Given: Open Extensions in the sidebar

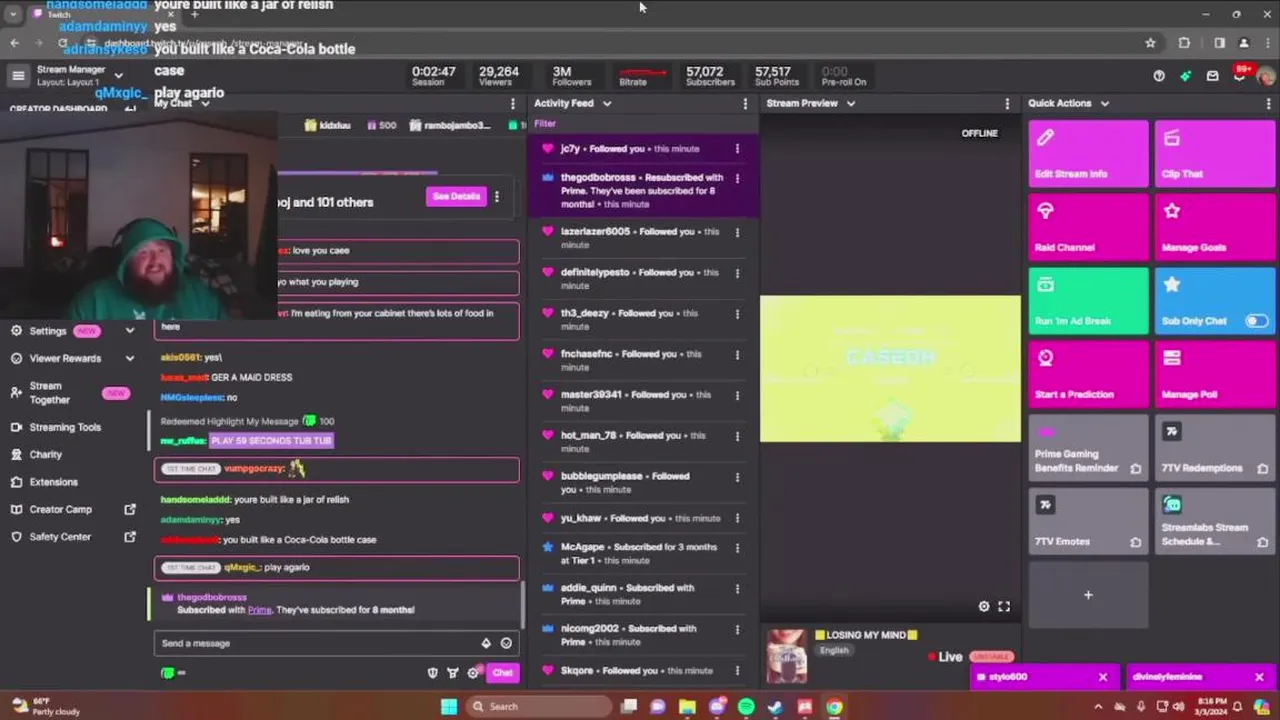Looking at the screenshot, I should pyautogui.click(x=53, y=482).
